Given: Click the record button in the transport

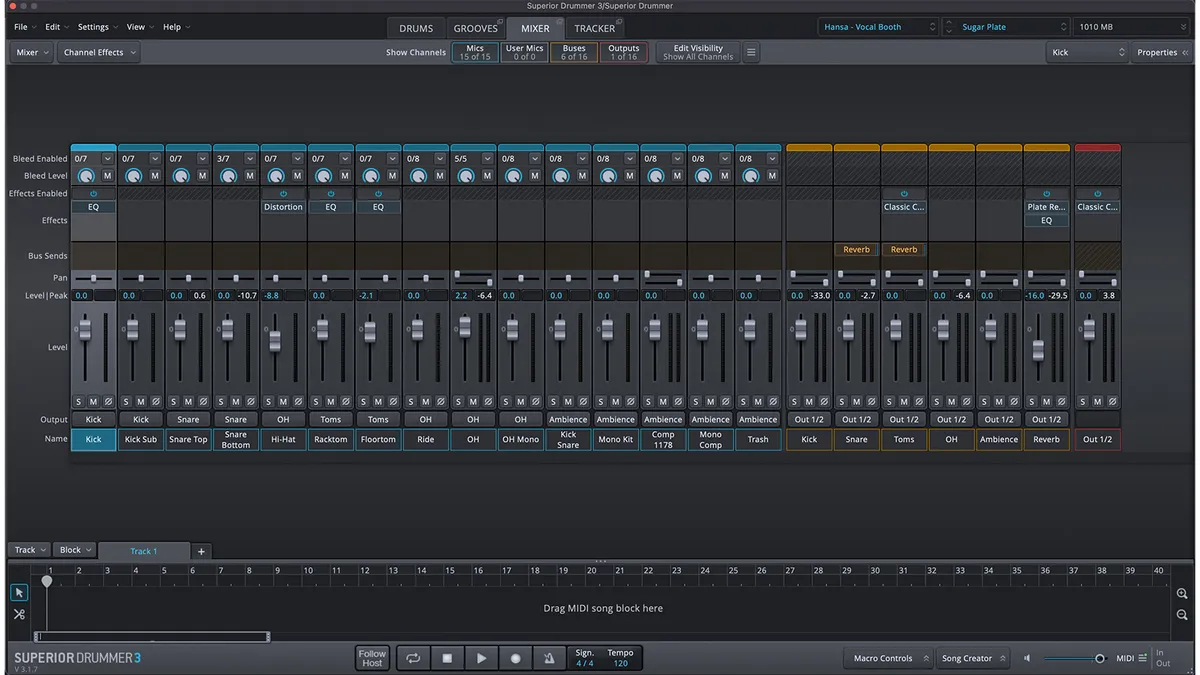Looking at the screenshot, I should pos(515,658).
